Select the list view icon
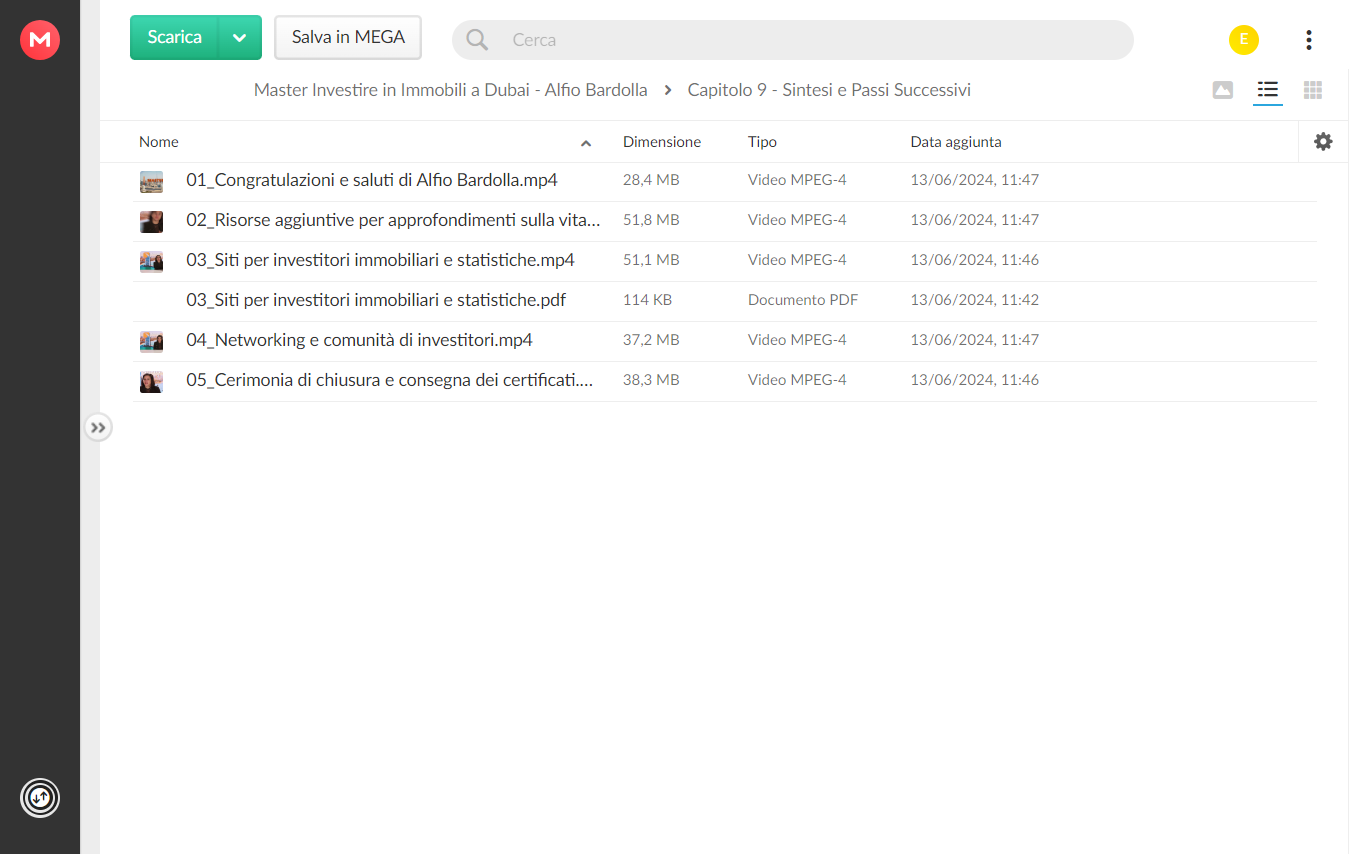 coord(1268,90)
